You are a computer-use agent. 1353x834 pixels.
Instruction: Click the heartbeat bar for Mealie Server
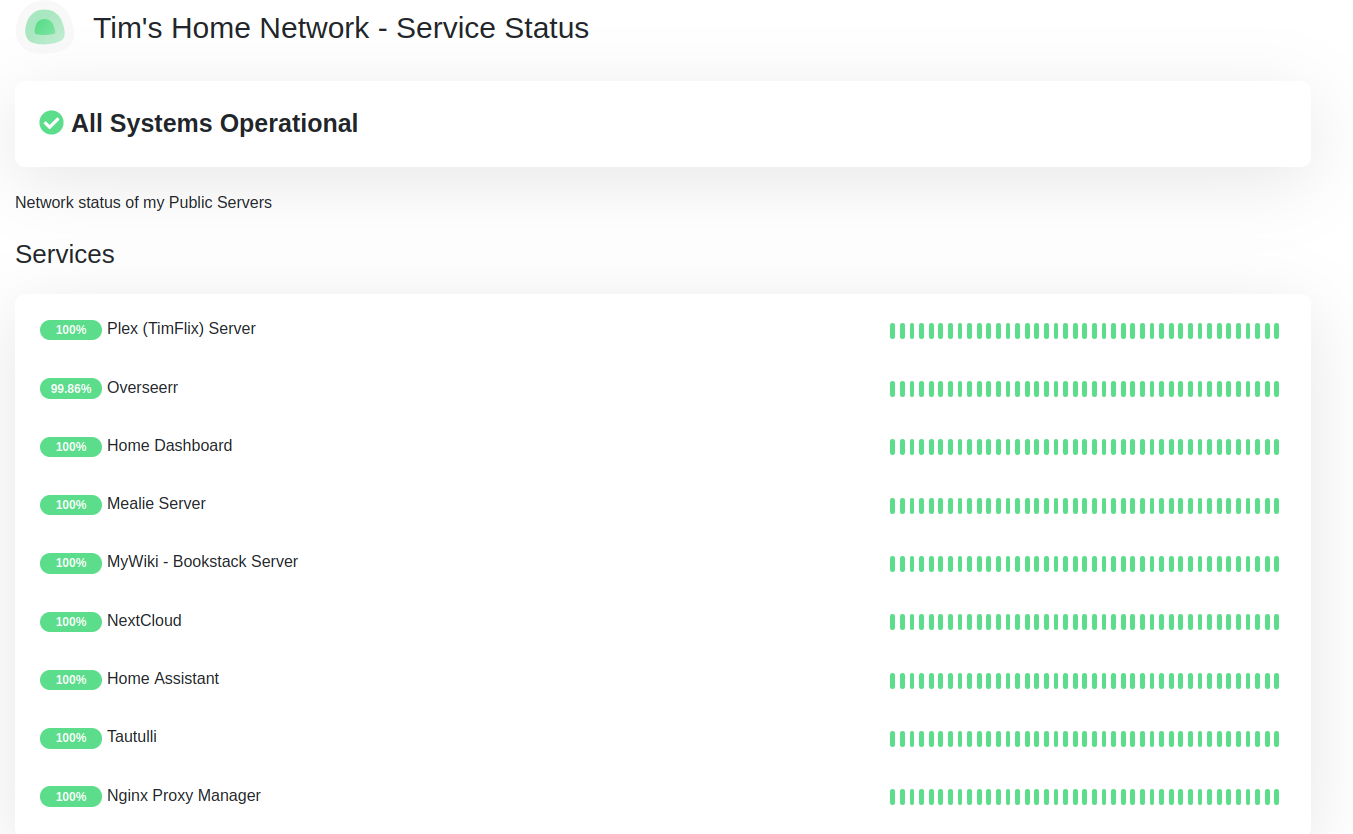coord(1084,506)
